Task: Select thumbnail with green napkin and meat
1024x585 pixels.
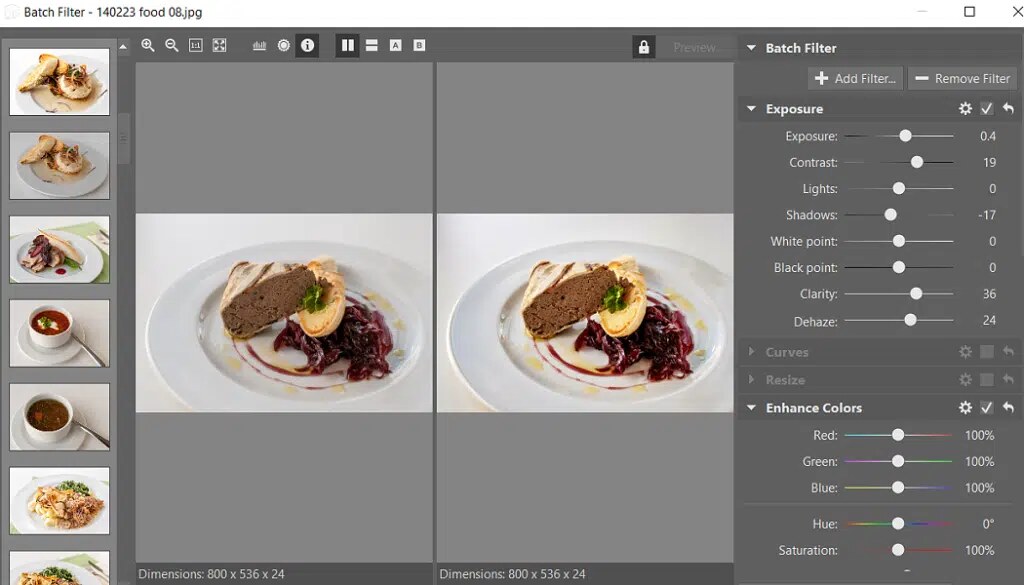Action: click(59, 249)
